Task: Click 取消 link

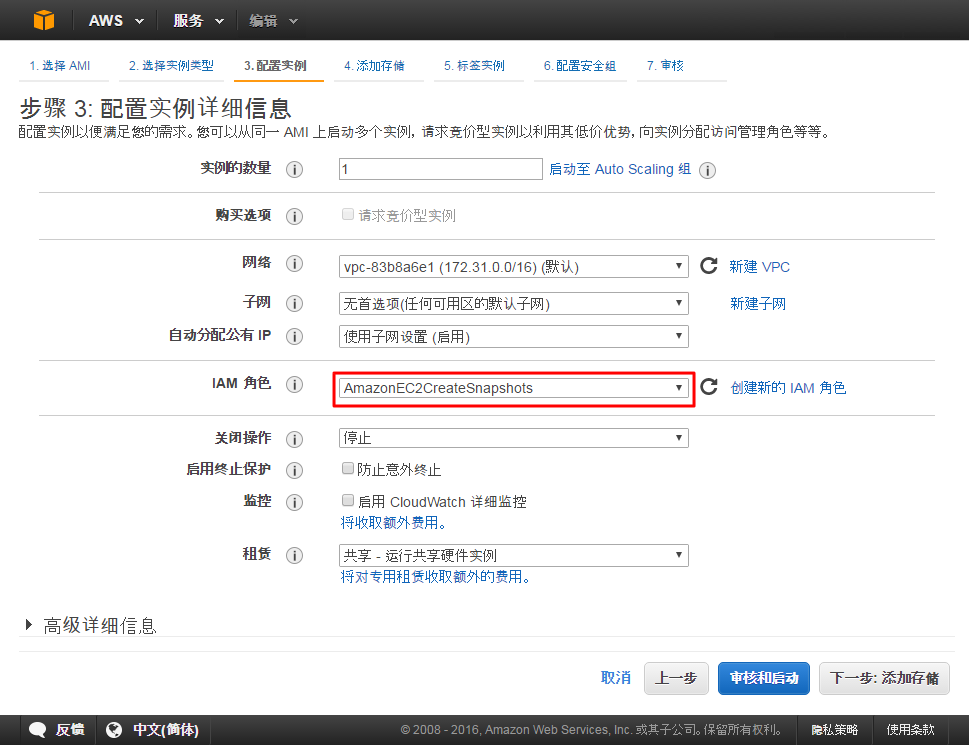Action: tap(616, 678)
